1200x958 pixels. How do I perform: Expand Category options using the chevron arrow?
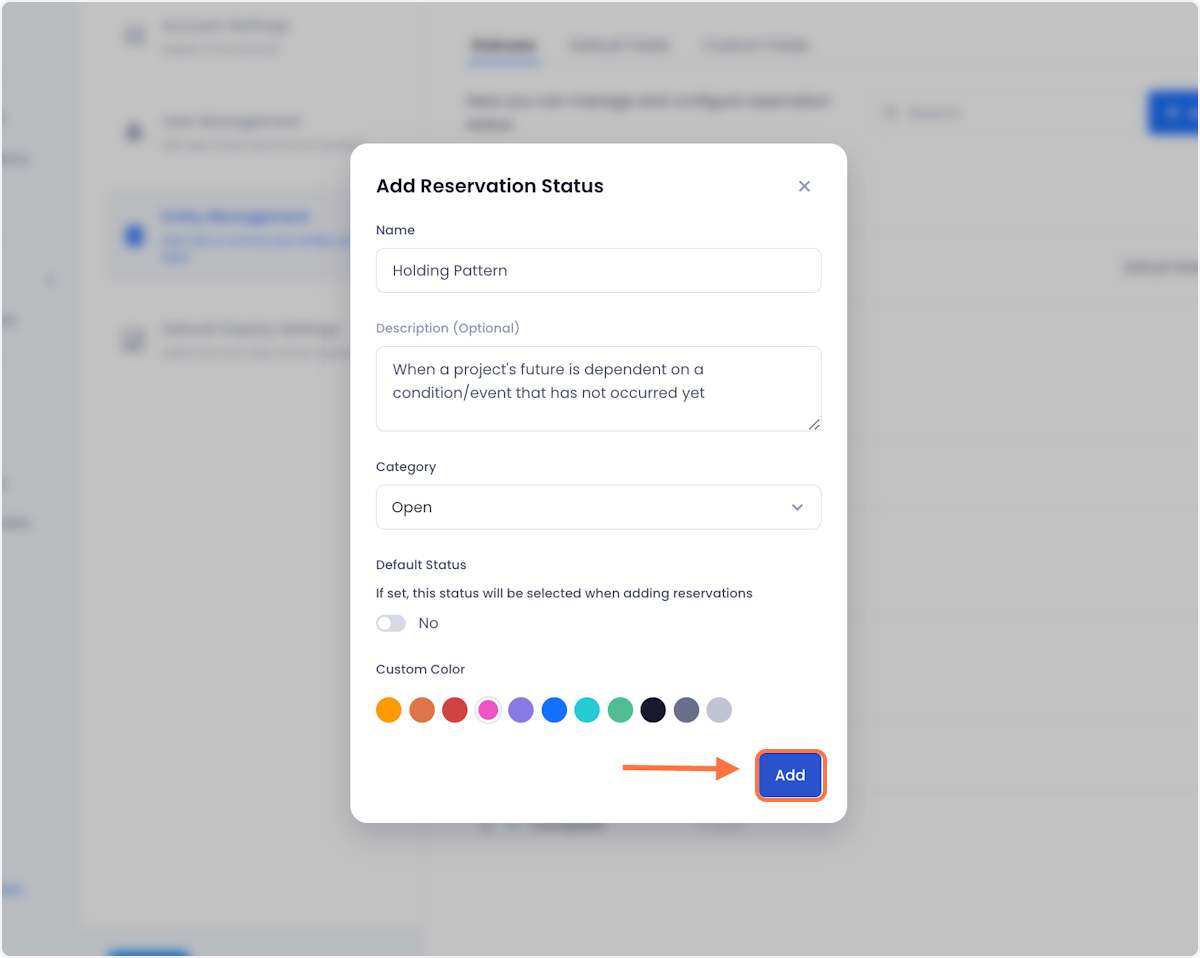click(x=797, y=507)
